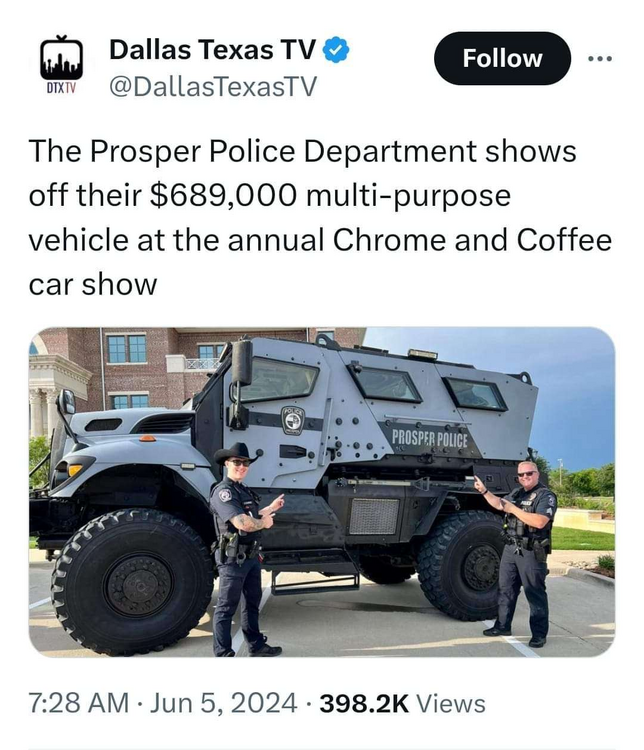Click the tweet text about Prosper Police Department

click(320, 218)
